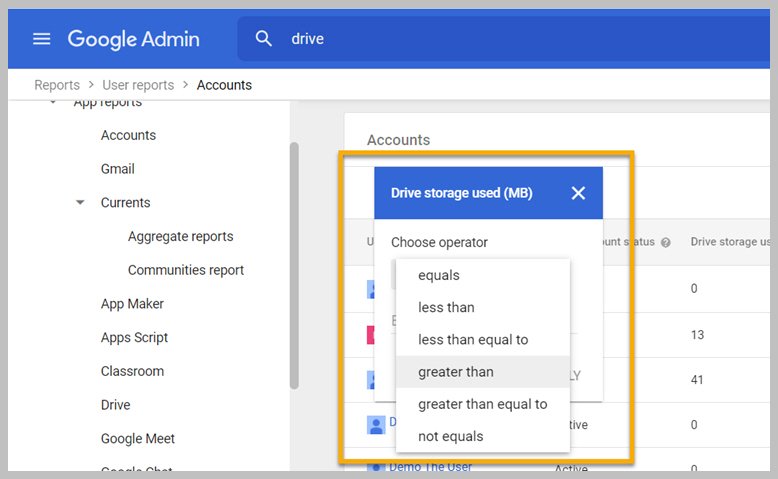Close the Drive storage used filter dialog

[x=578, y=193]
